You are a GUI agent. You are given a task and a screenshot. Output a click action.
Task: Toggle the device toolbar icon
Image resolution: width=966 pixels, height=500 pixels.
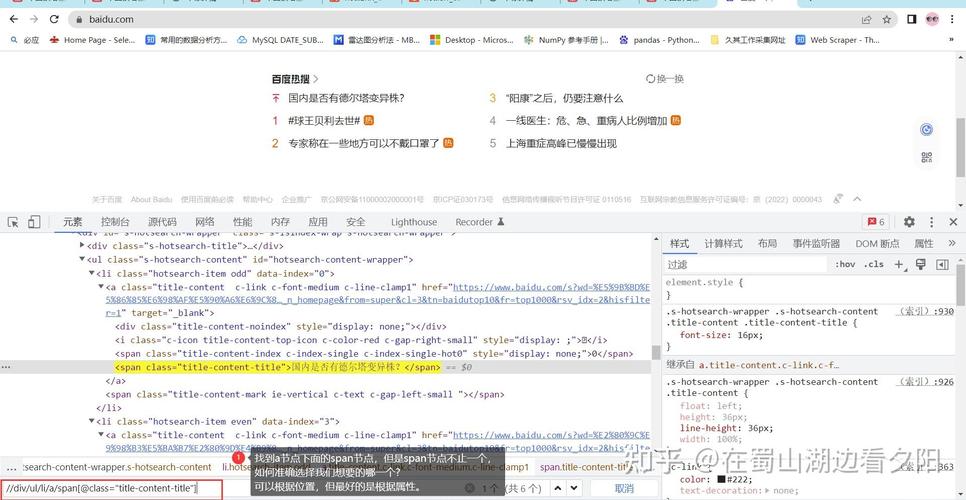tap(34, 222)
